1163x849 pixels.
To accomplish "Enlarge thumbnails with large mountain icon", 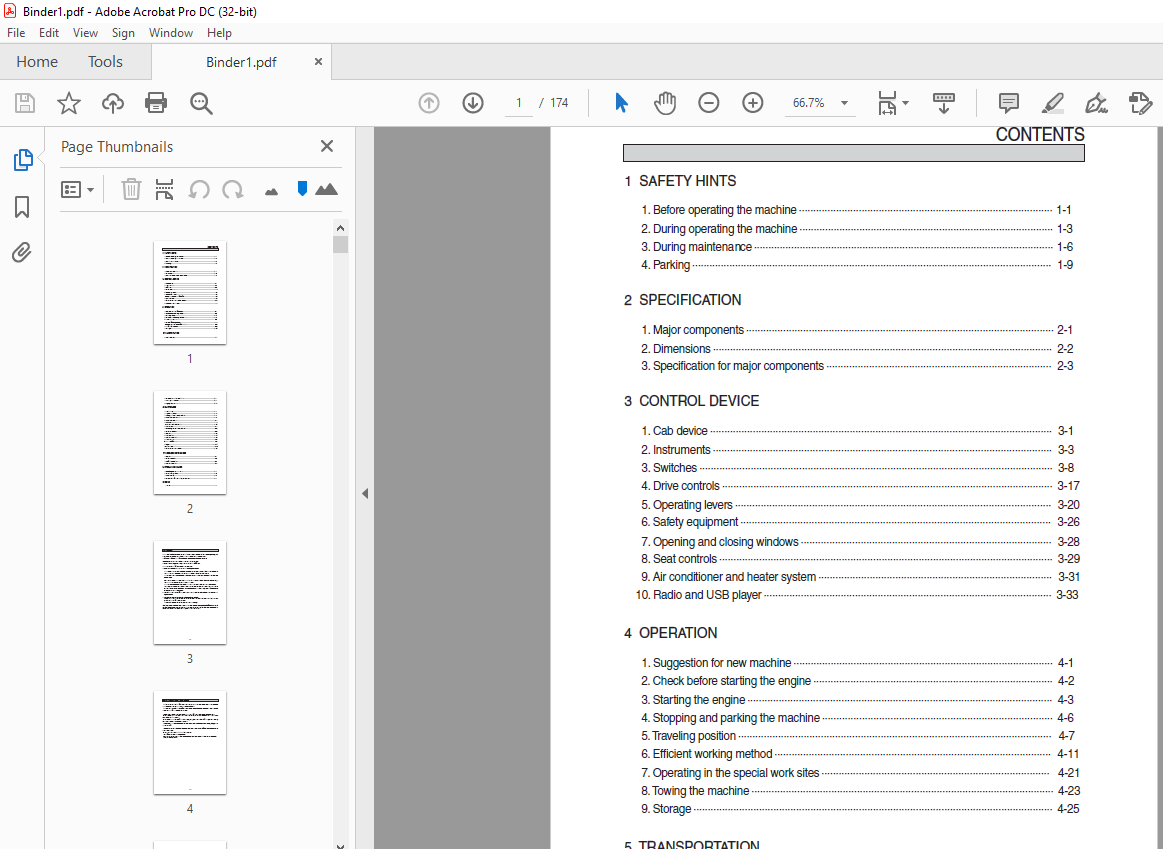I will 326,189.
